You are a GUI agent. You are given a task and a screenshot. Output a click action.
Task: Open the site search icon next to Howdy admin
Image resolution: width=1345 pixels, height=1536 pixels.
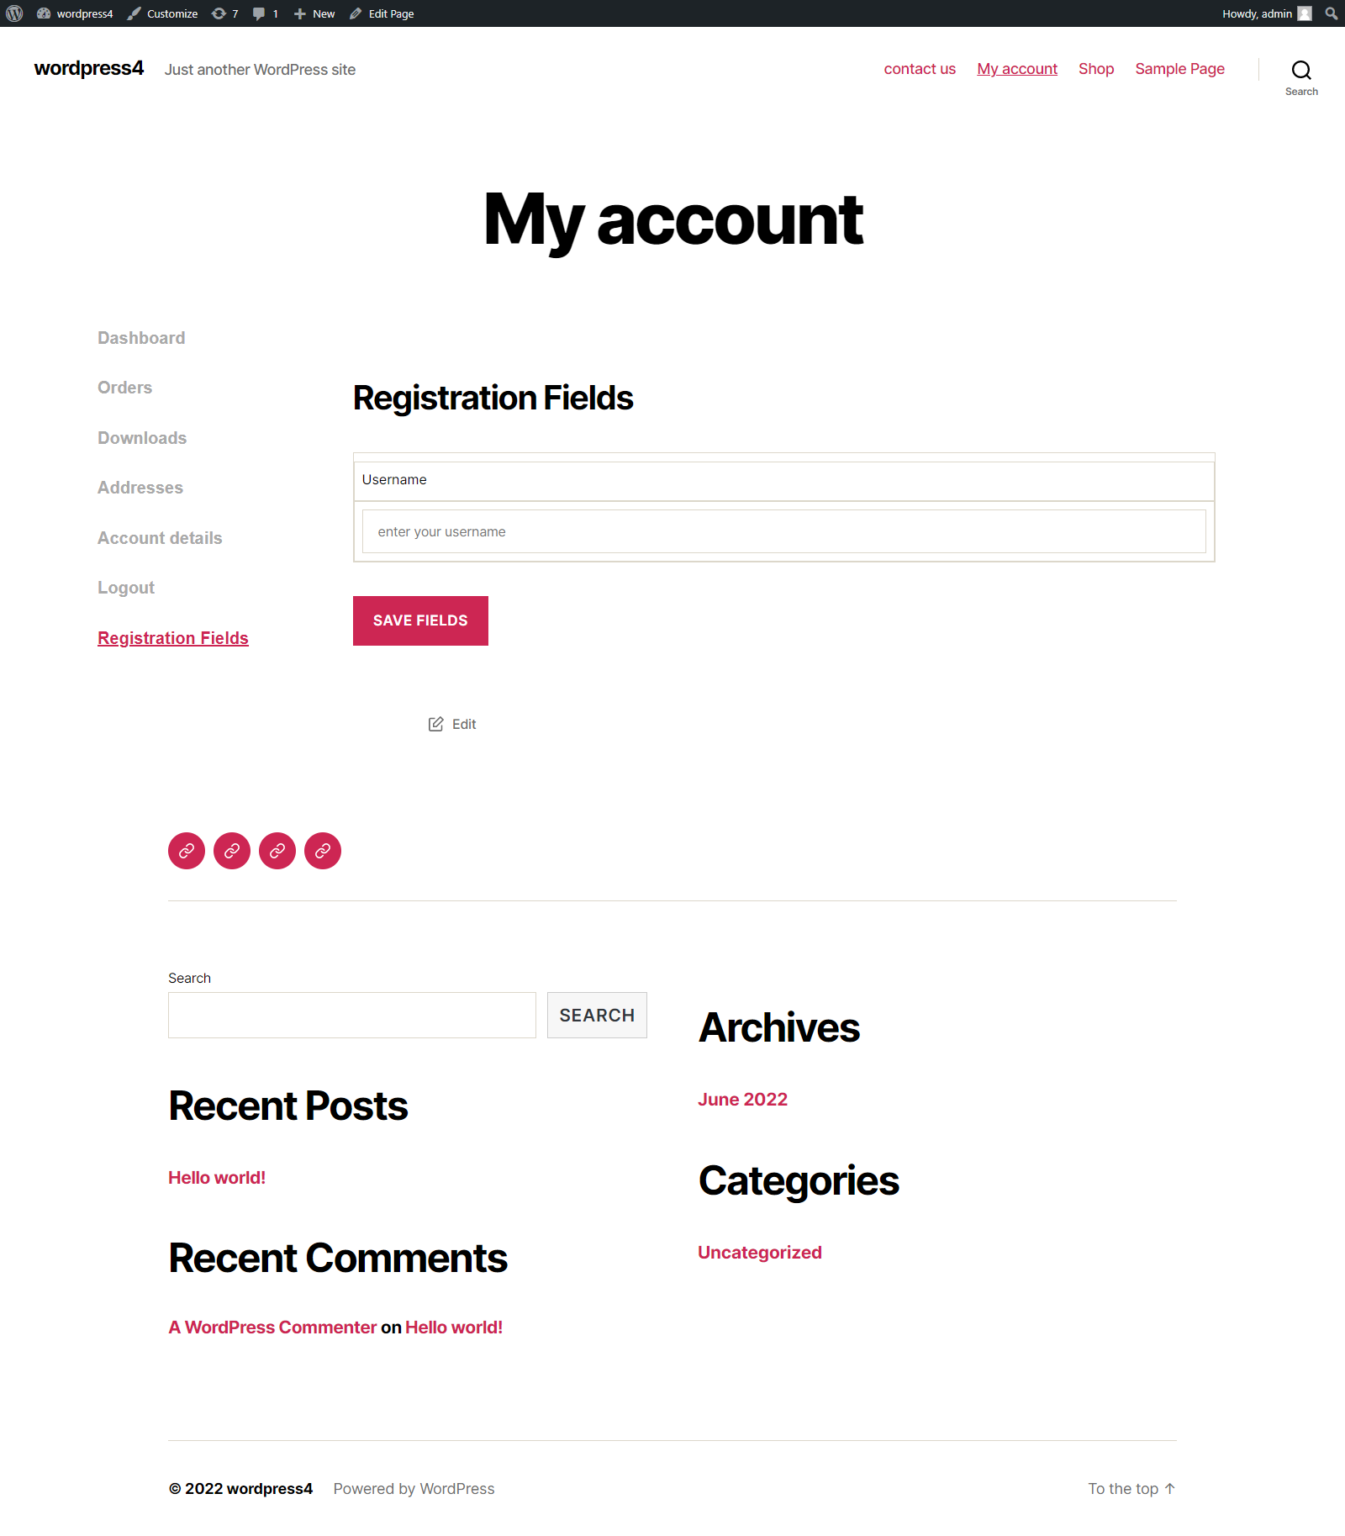point(1332,13)
